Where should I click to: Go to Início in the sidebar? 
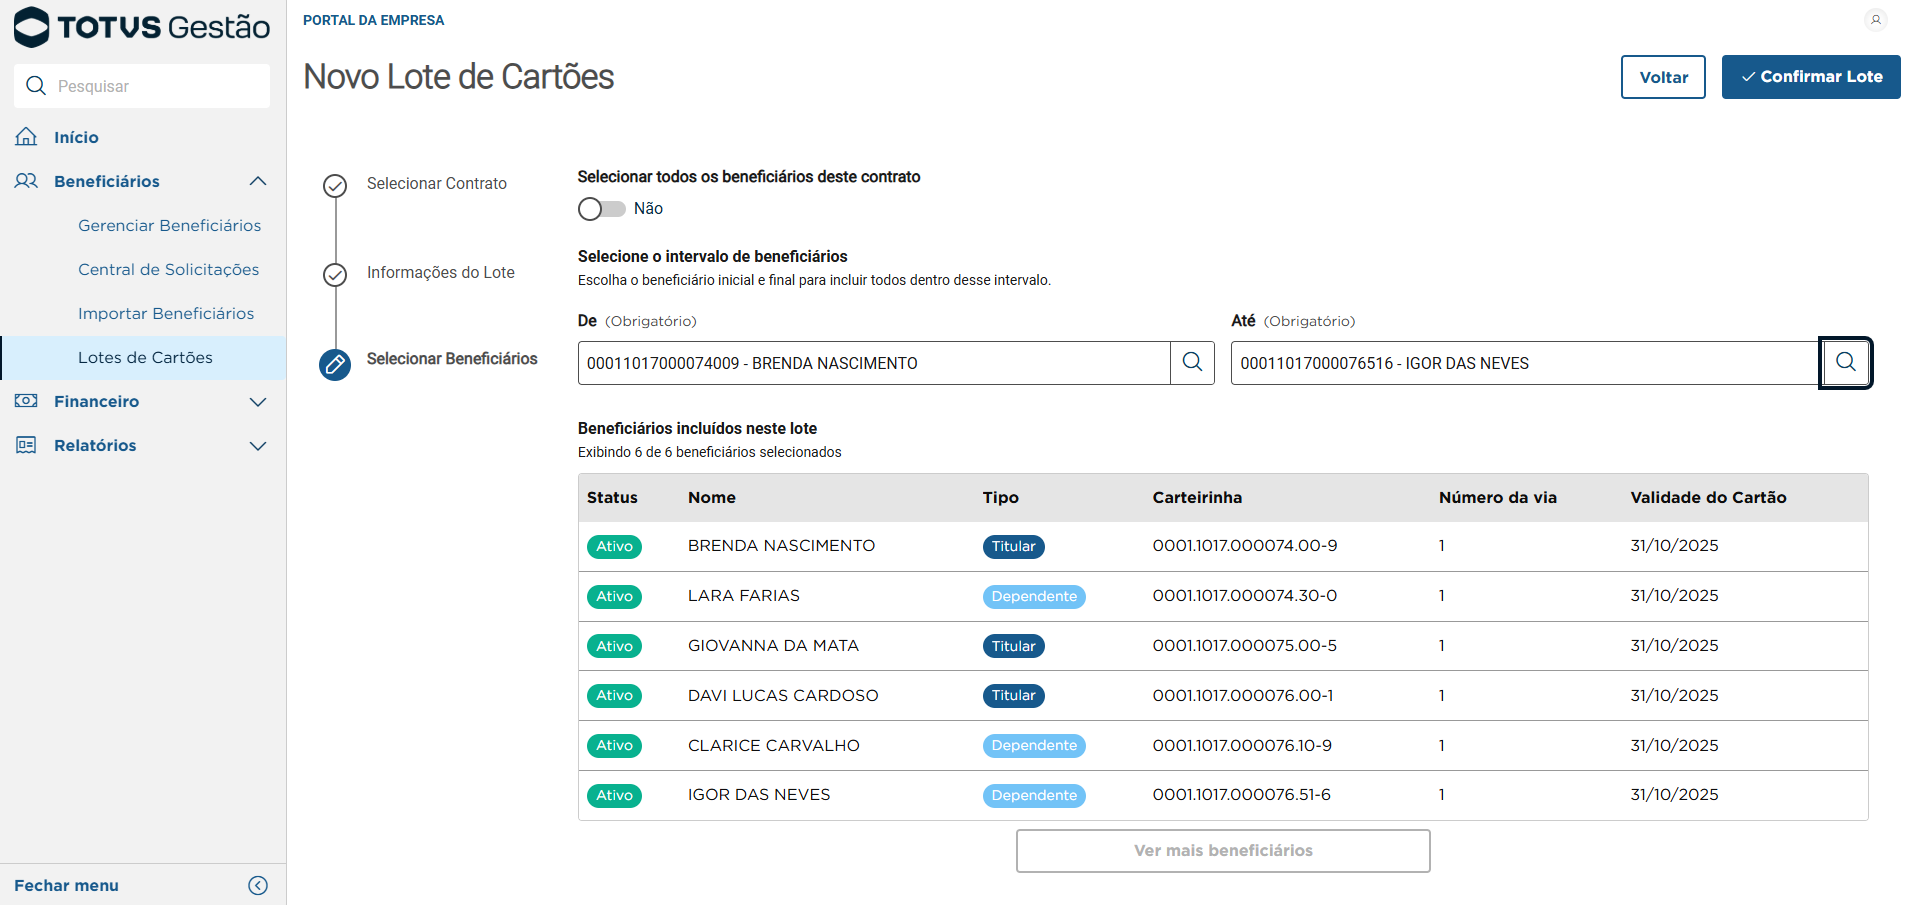pyautogui.click(x=76, y=138)
